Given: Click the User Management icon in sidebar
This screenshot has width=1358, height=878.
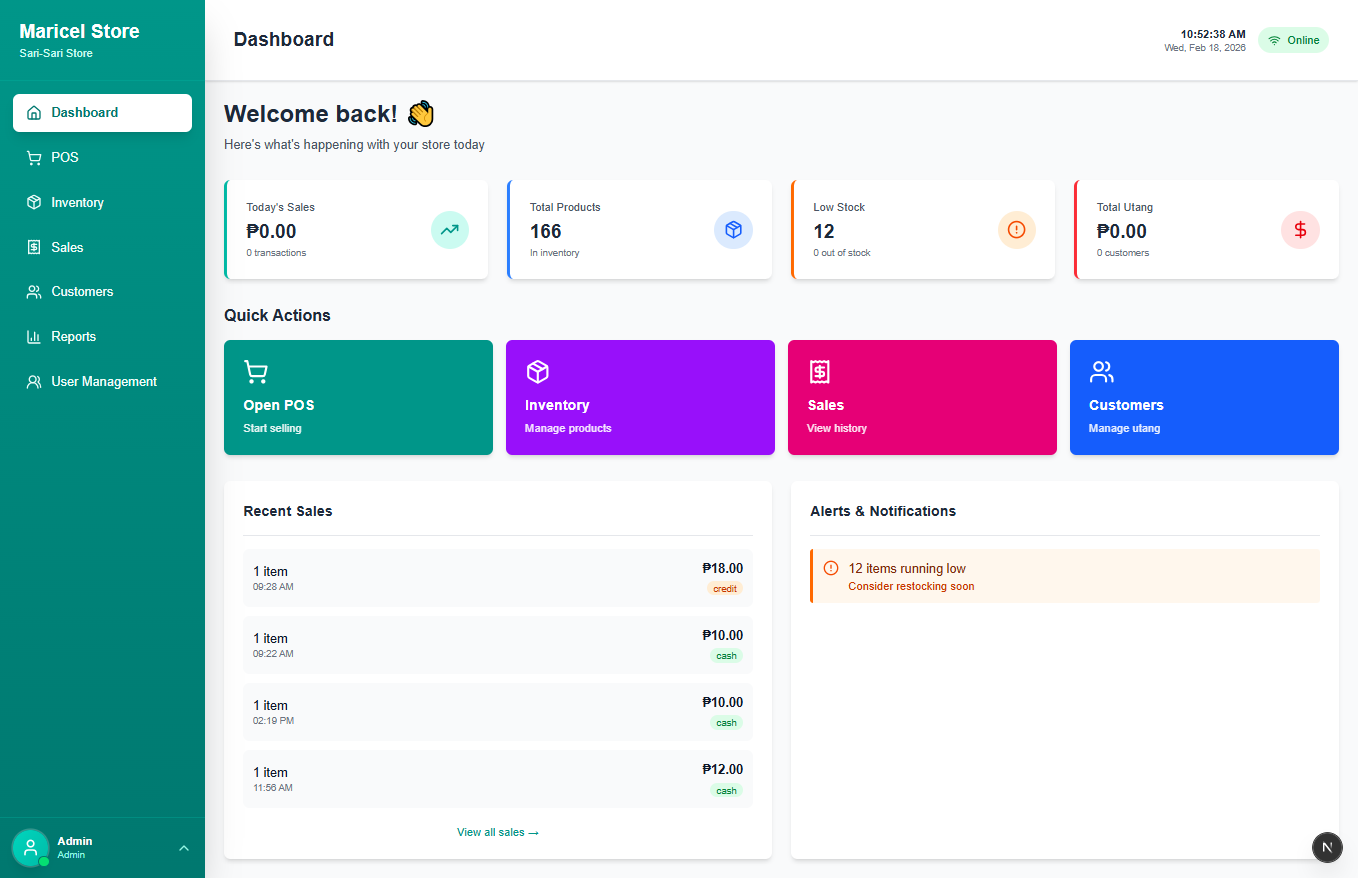Looking at the screenshot, I should pyautogui.click(x=34, y=382).
